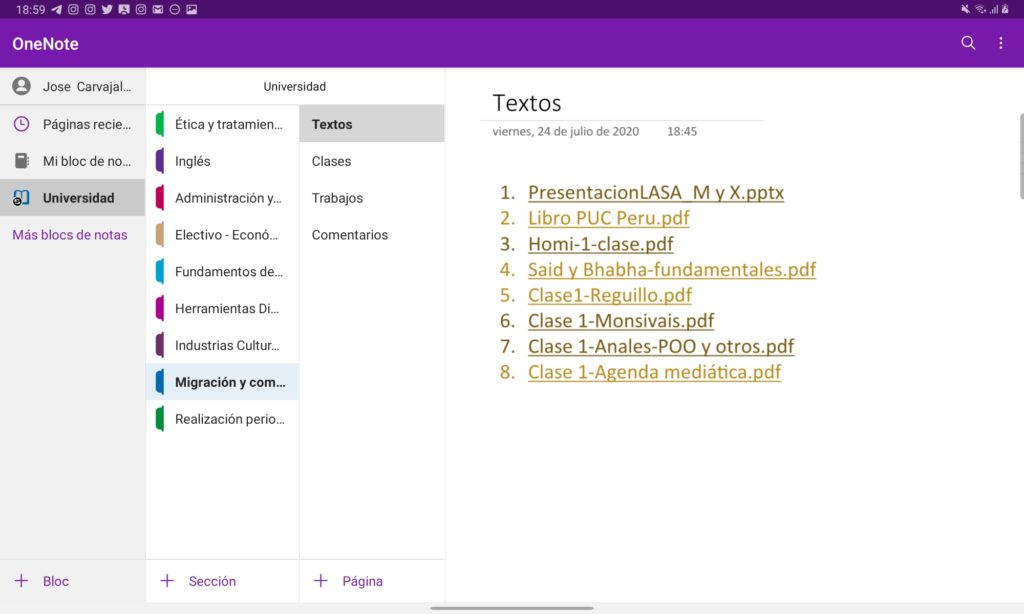
Task: Open PresentacionLASA_M y X.pptx link
Action: (656, 192)
